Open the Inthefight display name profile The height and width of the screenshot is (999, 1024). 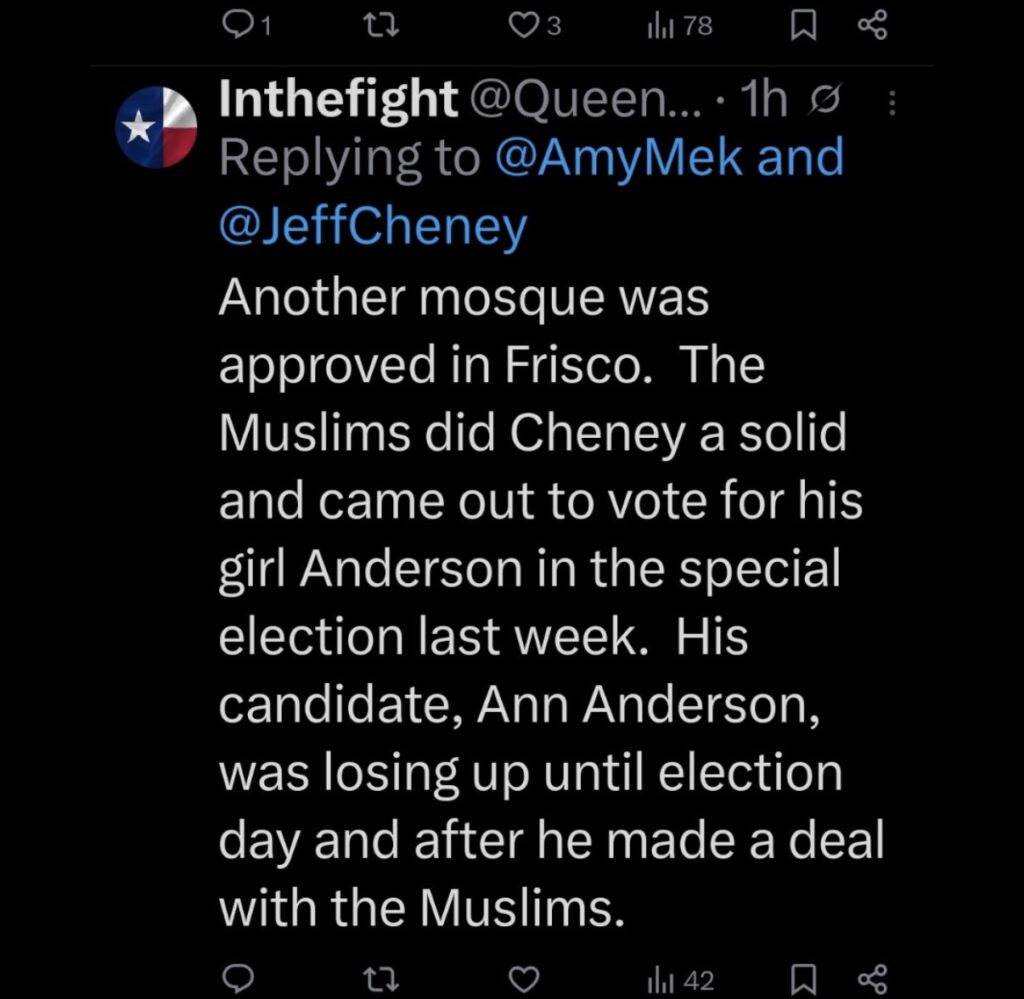tap(337, 100)
